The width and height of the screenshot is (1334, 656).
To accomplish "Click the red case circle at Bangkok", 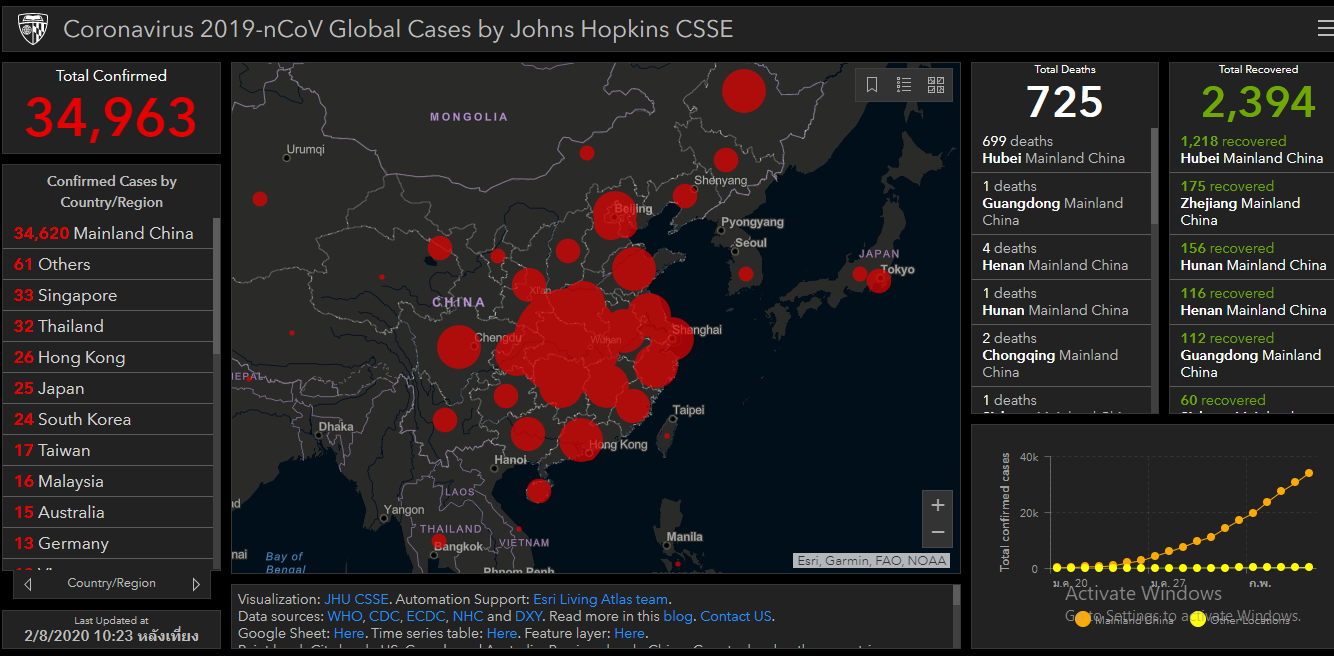I will 438,541.
